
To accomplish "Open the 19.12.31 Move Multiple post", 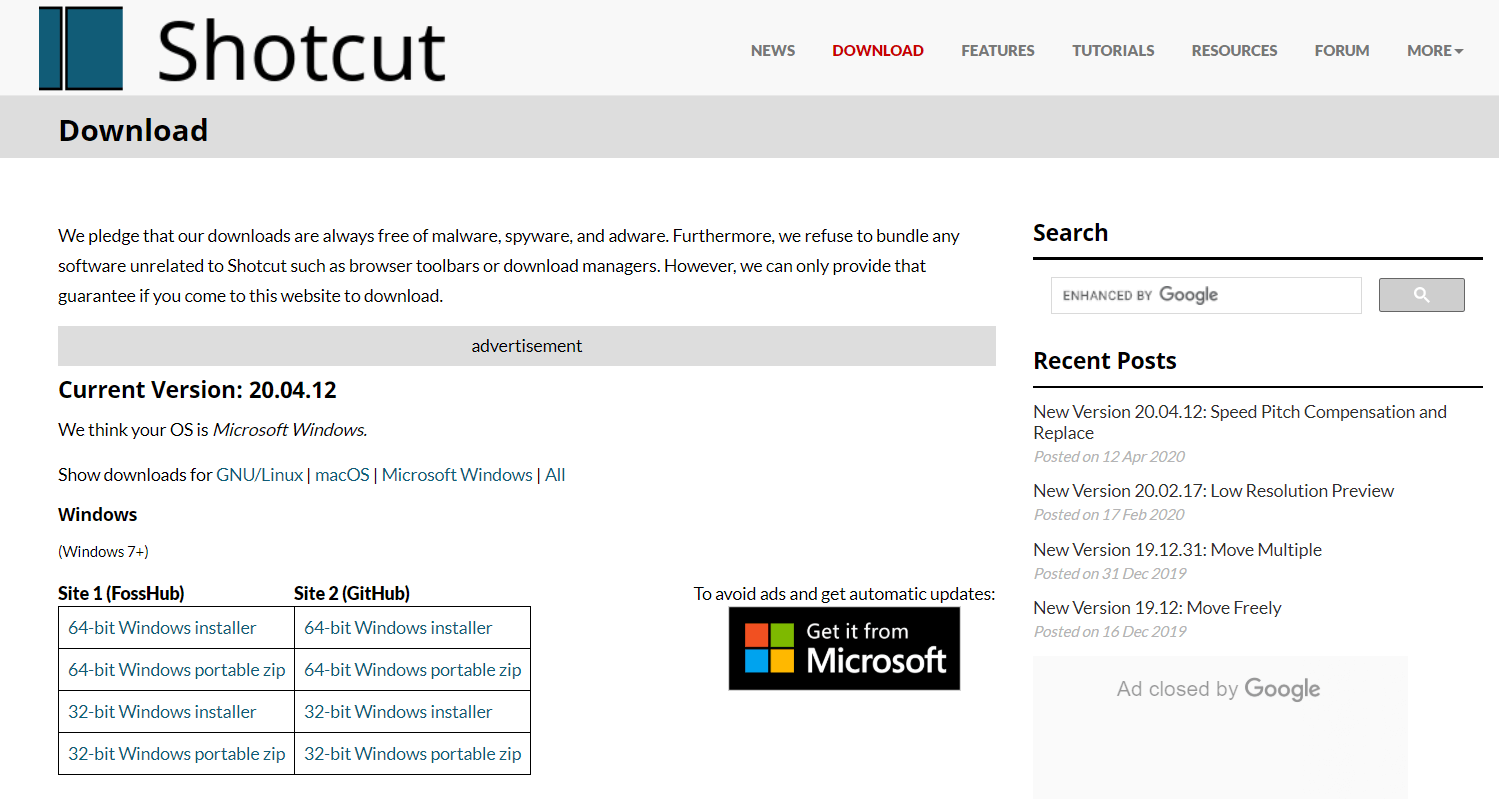I will click(1177, 549).
